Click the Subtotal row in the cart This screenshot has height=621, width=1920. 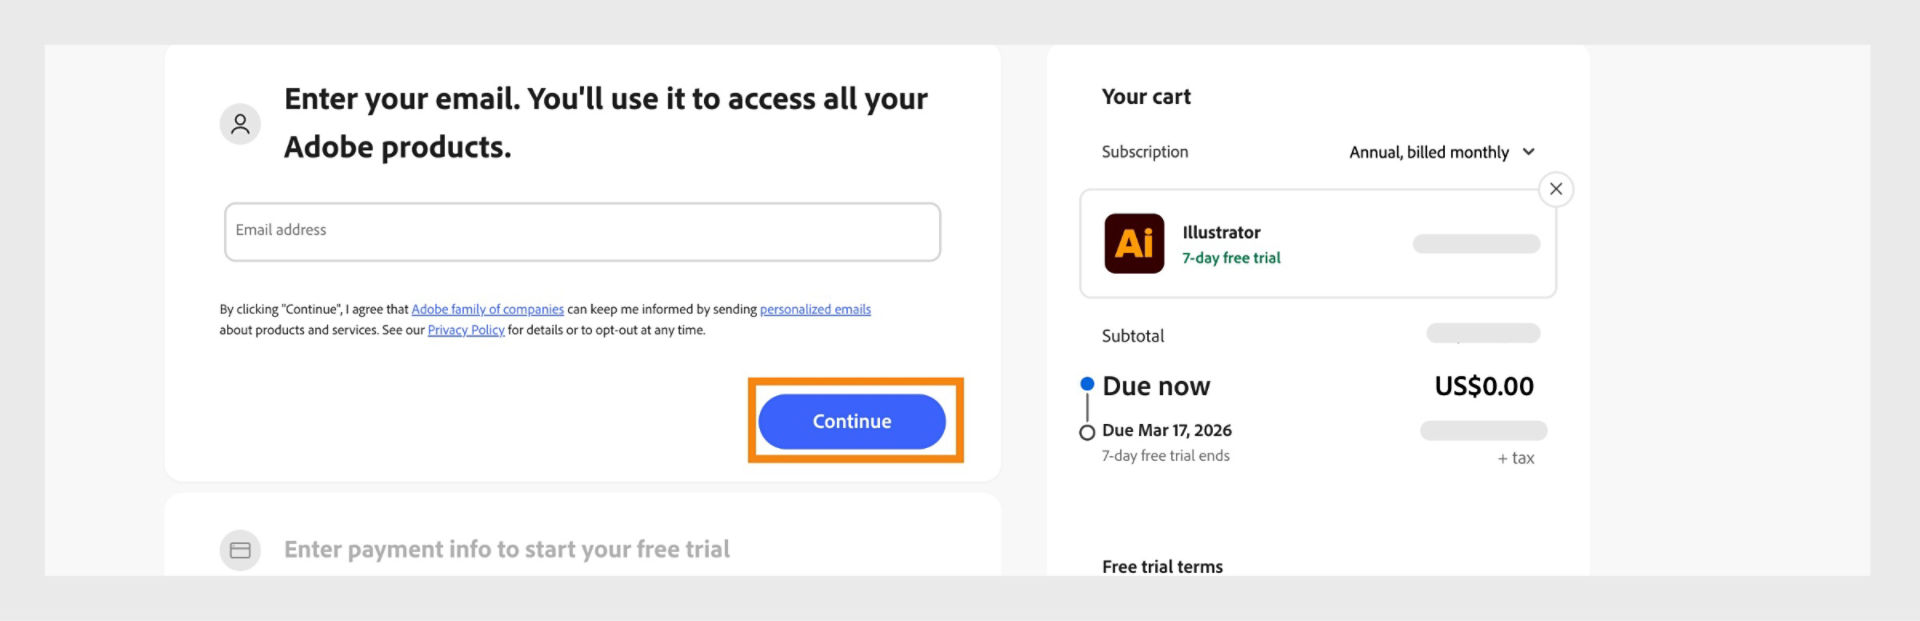pos(1132,335)
